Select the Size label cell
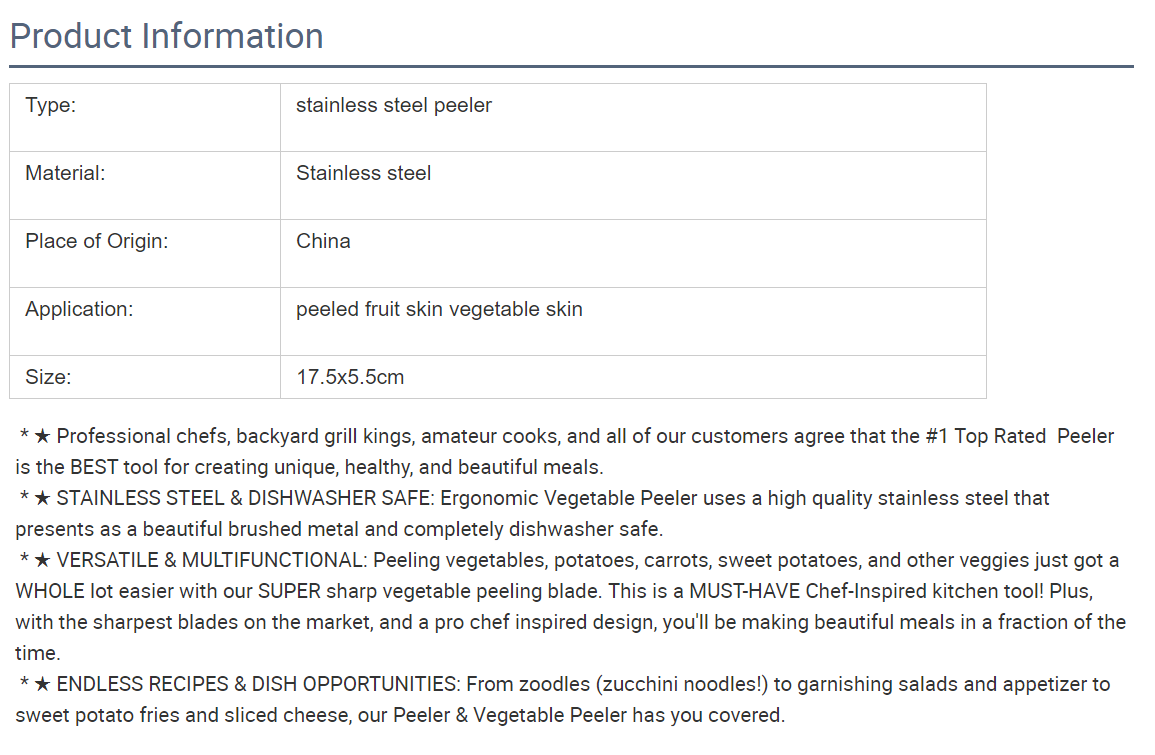This screenshot has height=755, width=1155. pyautogui.click(x=145, y=377)
